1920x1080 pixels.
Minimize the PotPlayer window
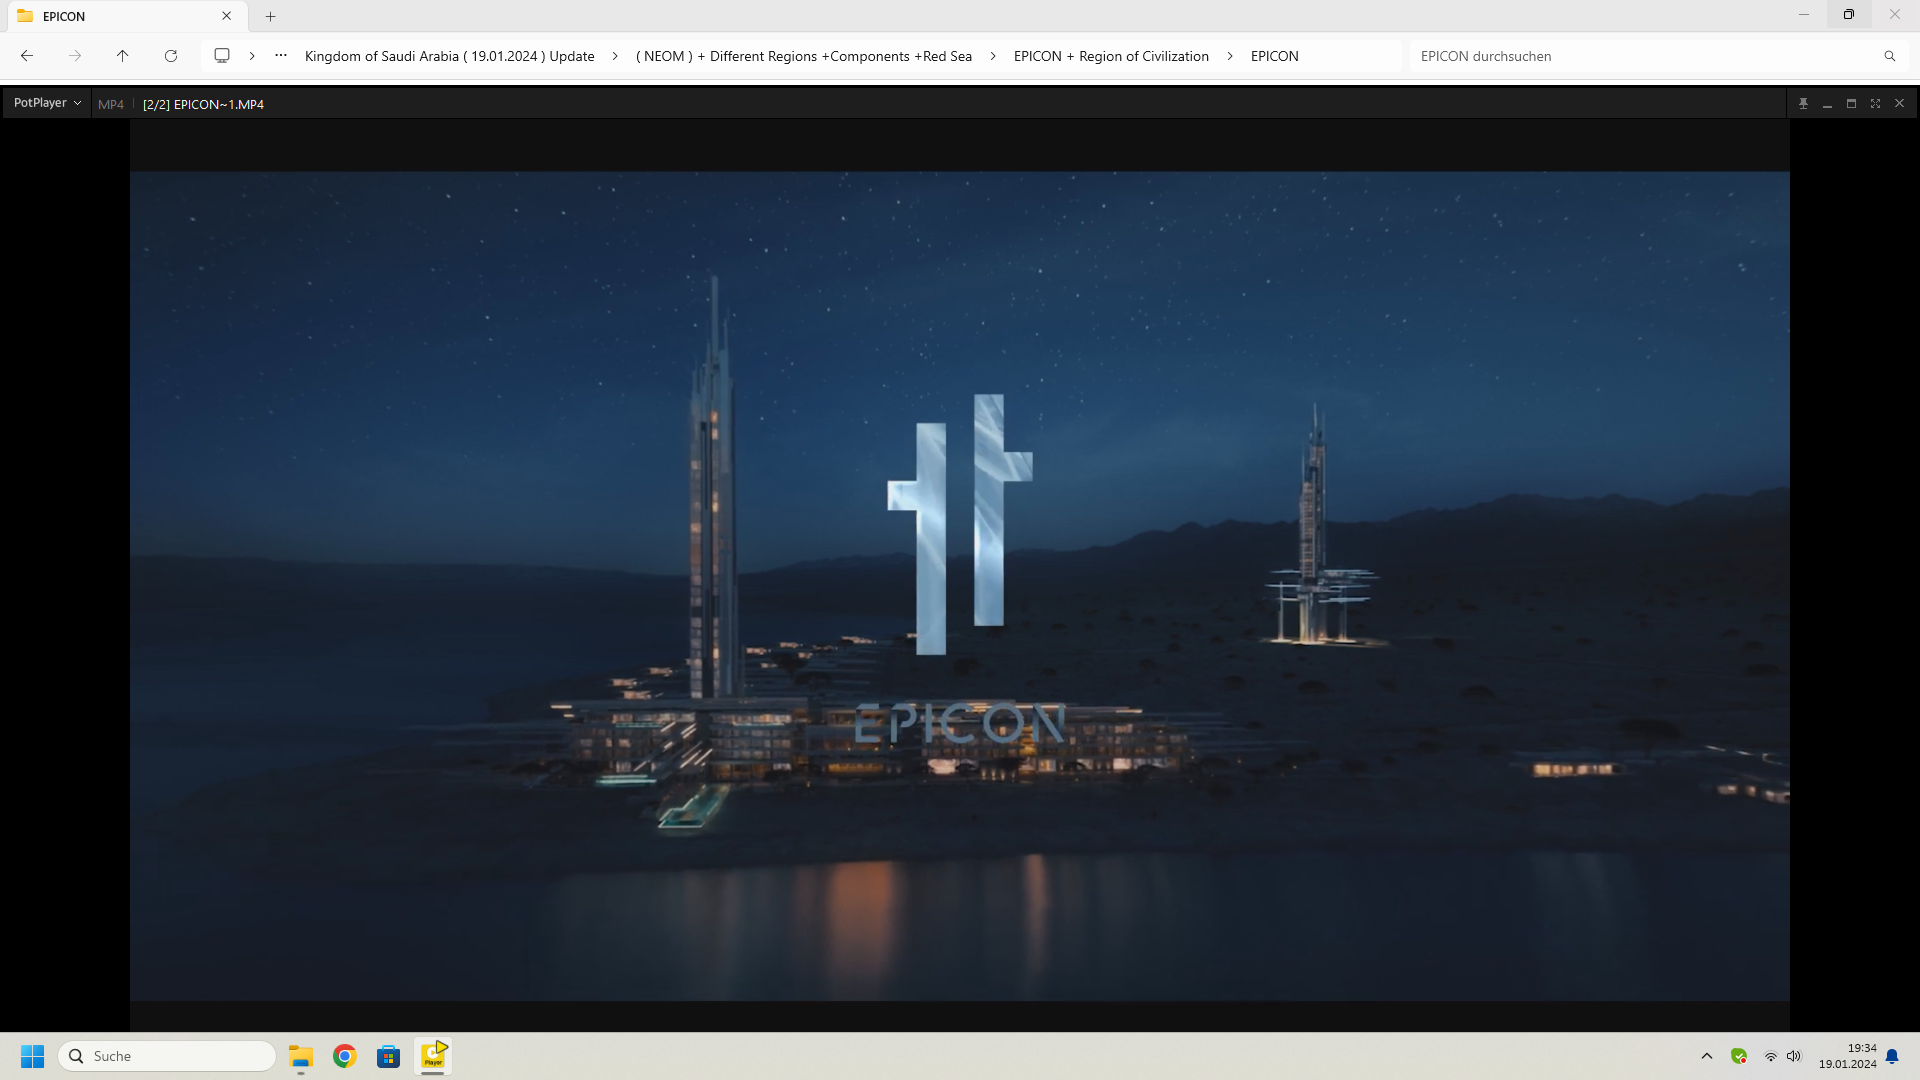pyautogui.click(x=1827, y=103)
